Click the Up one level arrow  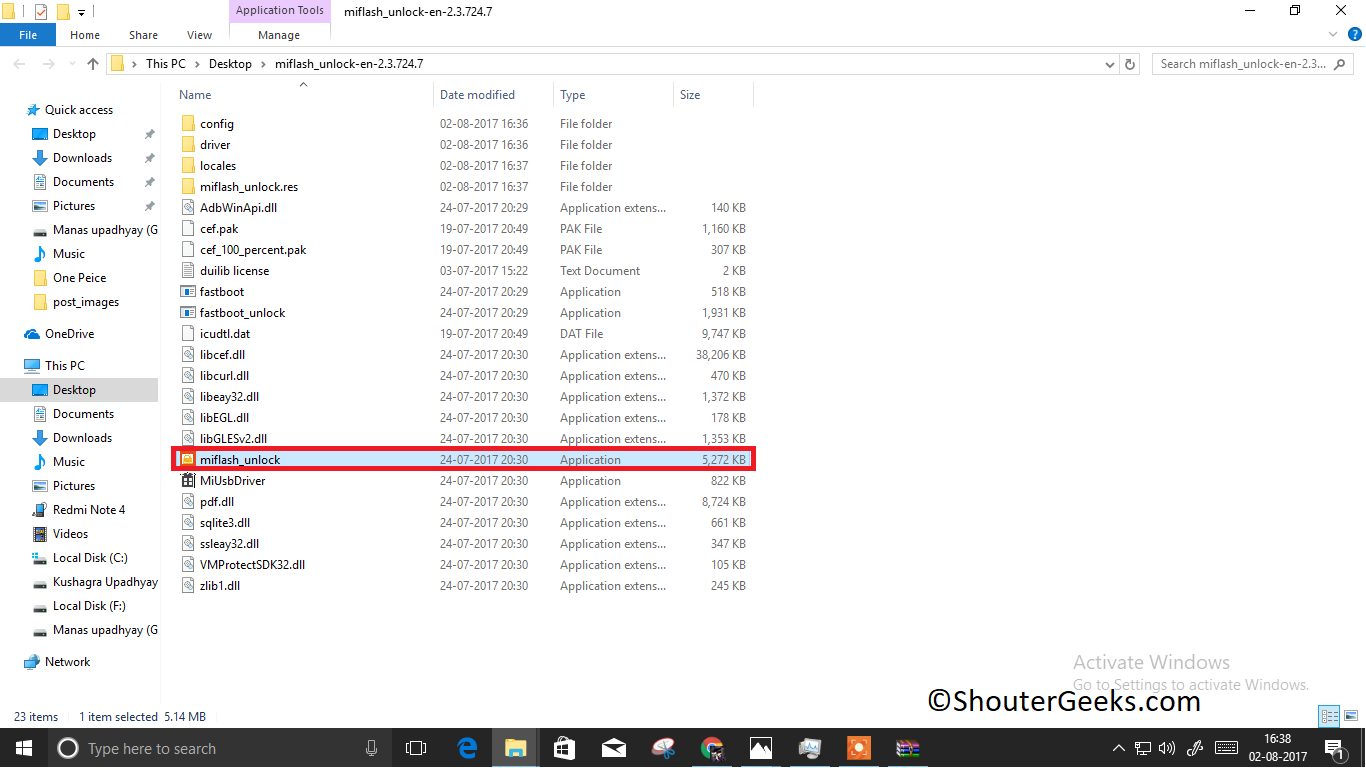point(93,64)
